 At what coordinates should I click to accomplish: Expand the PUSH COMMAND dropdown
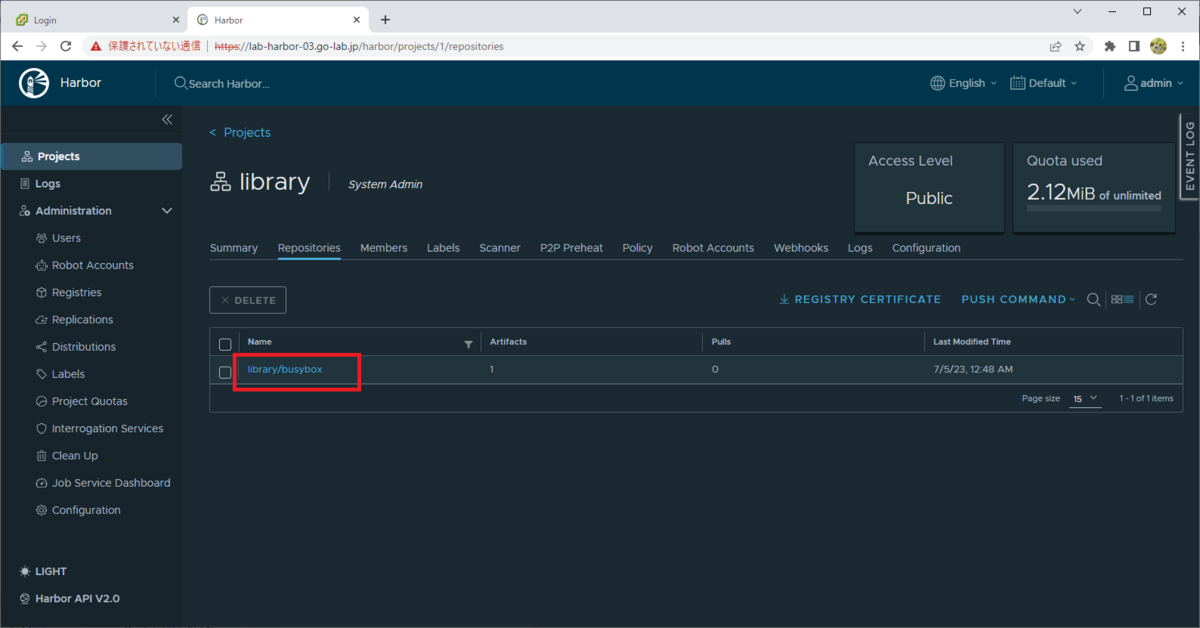pos(1018,299)
